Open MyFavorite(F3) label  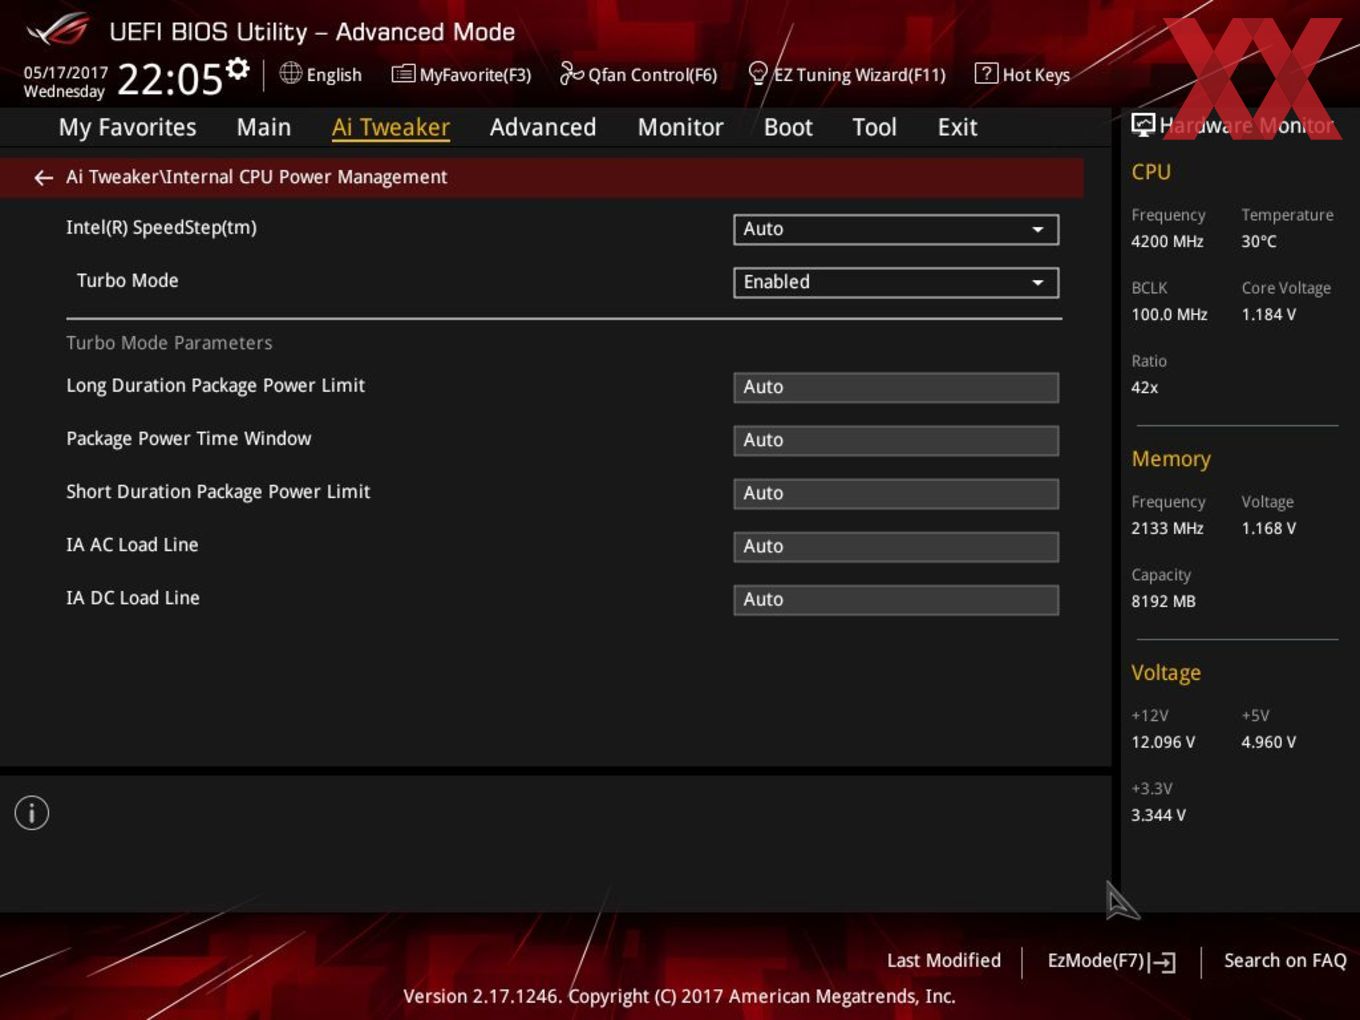tap(475, 75)
